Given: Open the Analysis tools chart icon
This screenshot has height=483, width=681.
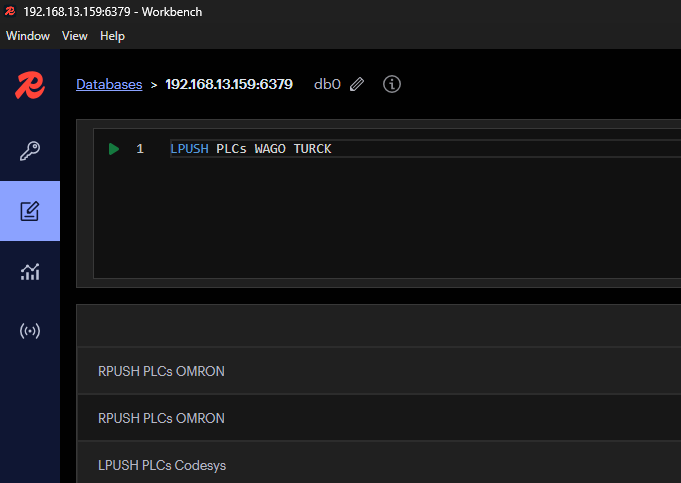Looking at the screenshot, I should 30,272.
